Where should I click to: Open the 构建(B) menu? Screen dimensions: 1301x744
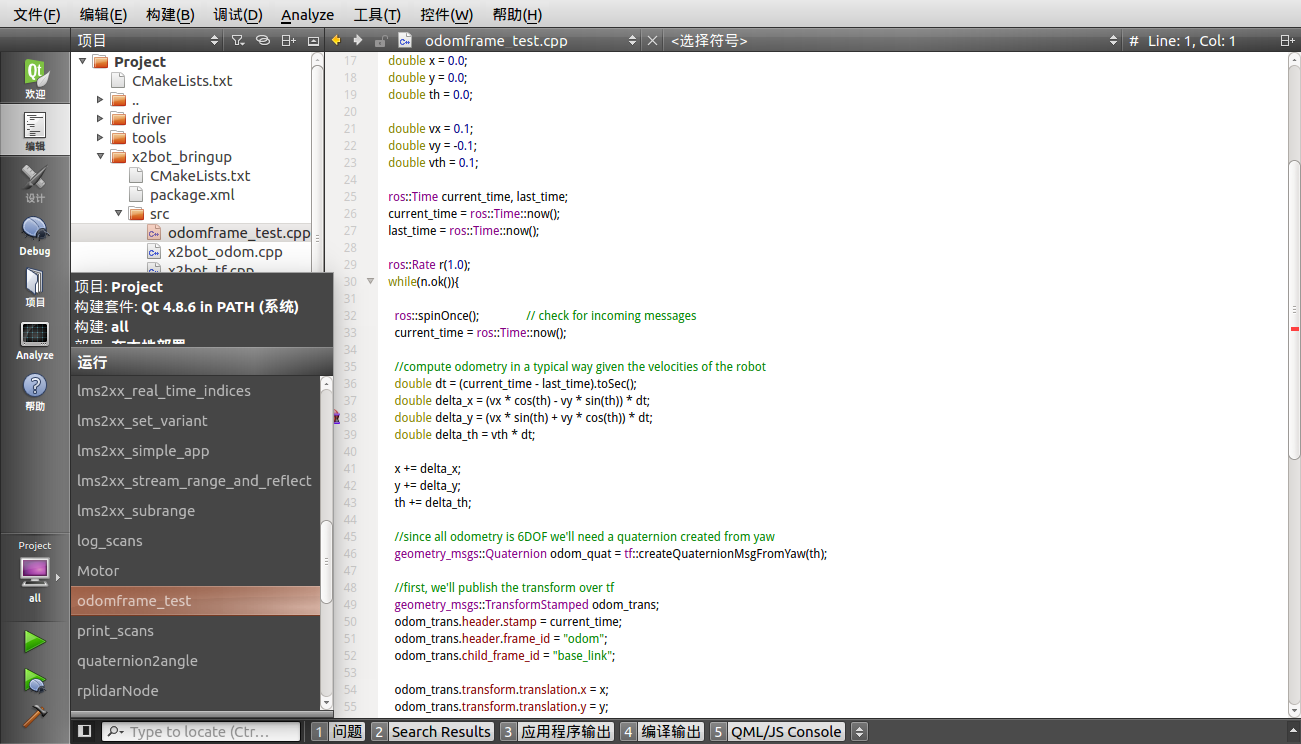click(170, 14)
